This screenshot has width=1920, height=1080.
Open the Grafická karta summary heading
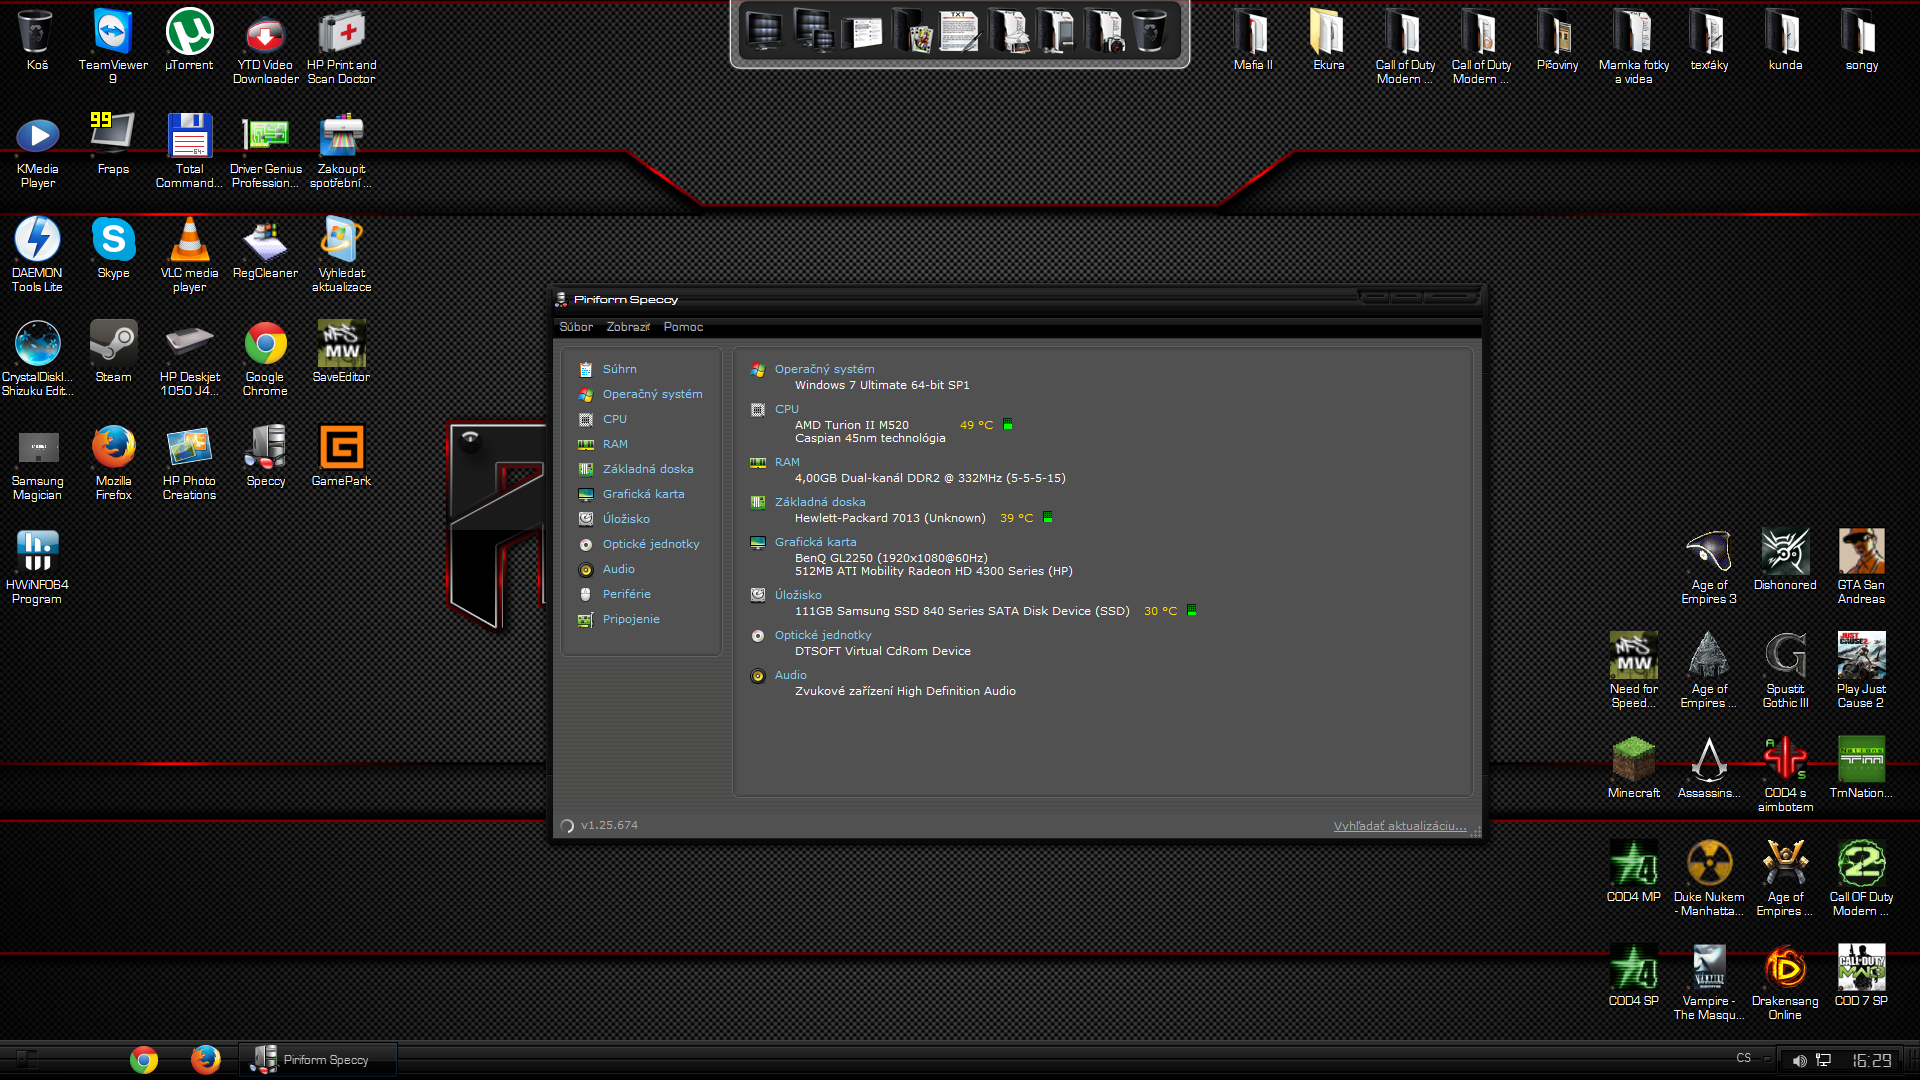tap(815, 542)
